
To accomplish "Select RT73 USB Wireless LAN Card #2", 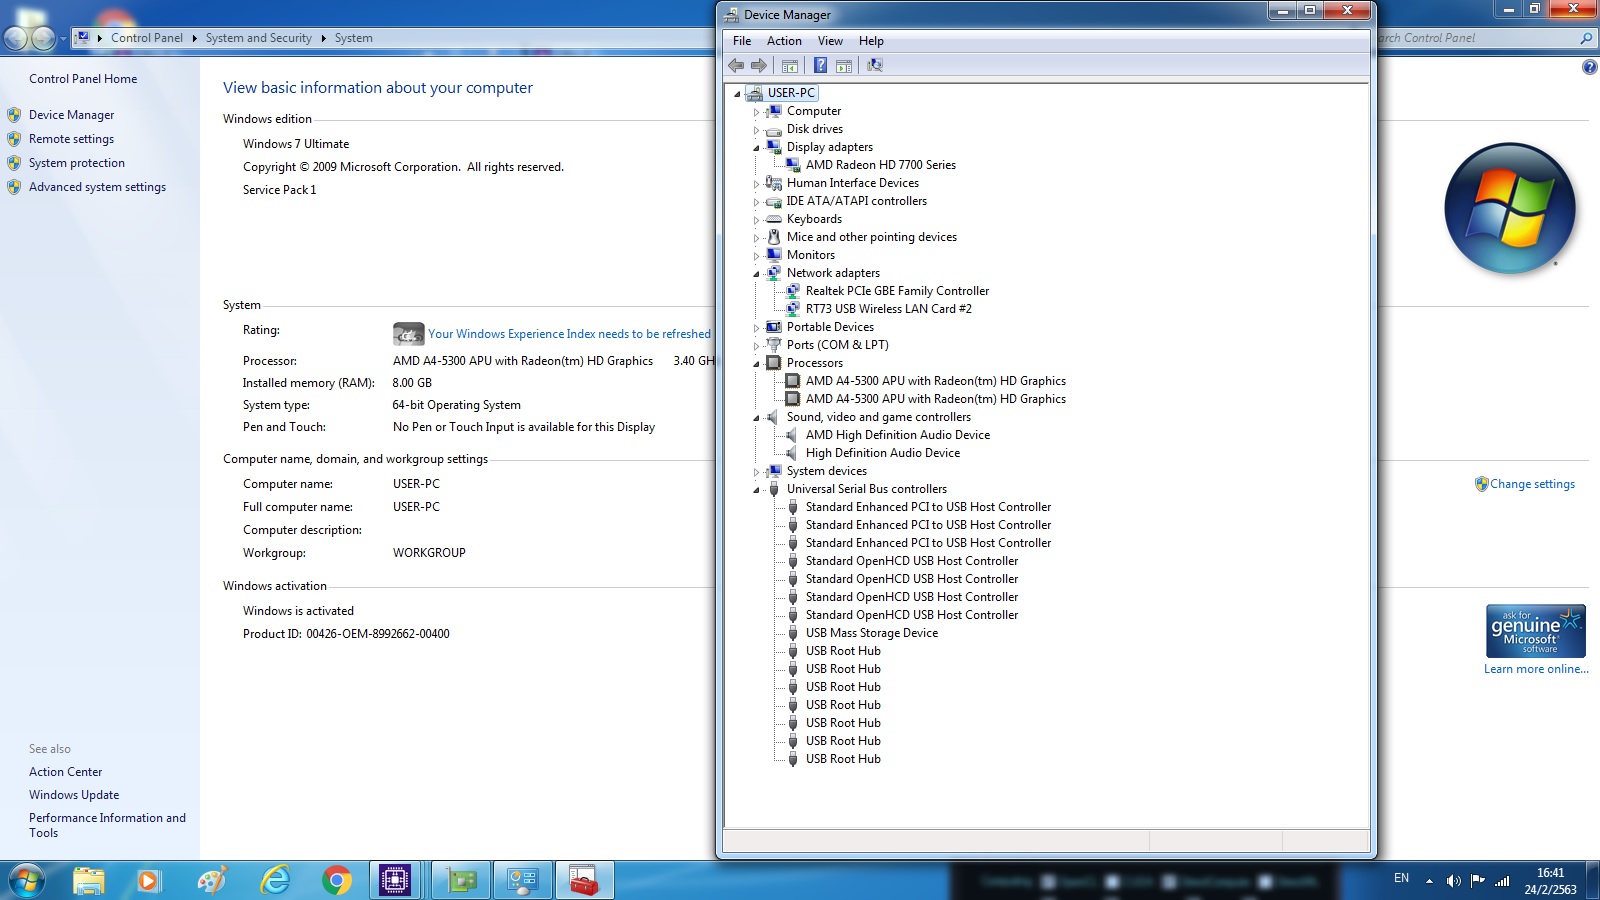I will point(888,309).
